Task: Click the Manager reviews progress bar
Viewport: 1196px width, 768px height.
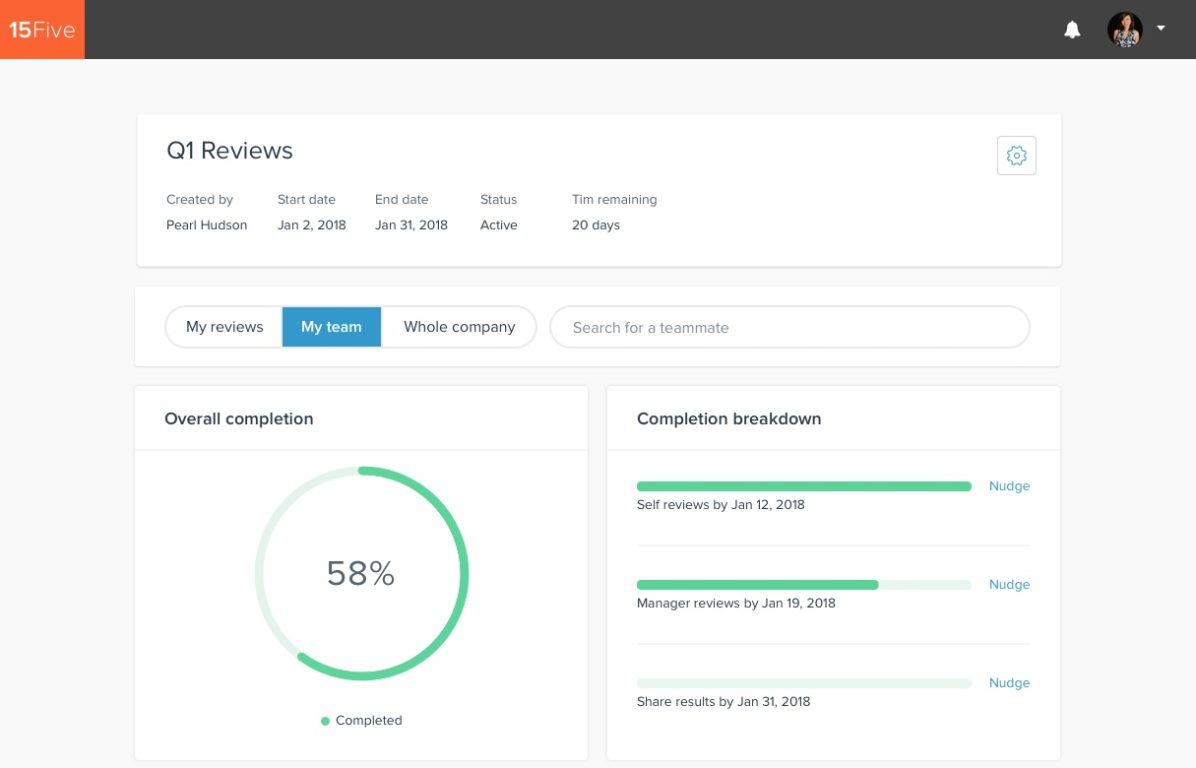Action: pyautogui.click(x=803, y=585)
